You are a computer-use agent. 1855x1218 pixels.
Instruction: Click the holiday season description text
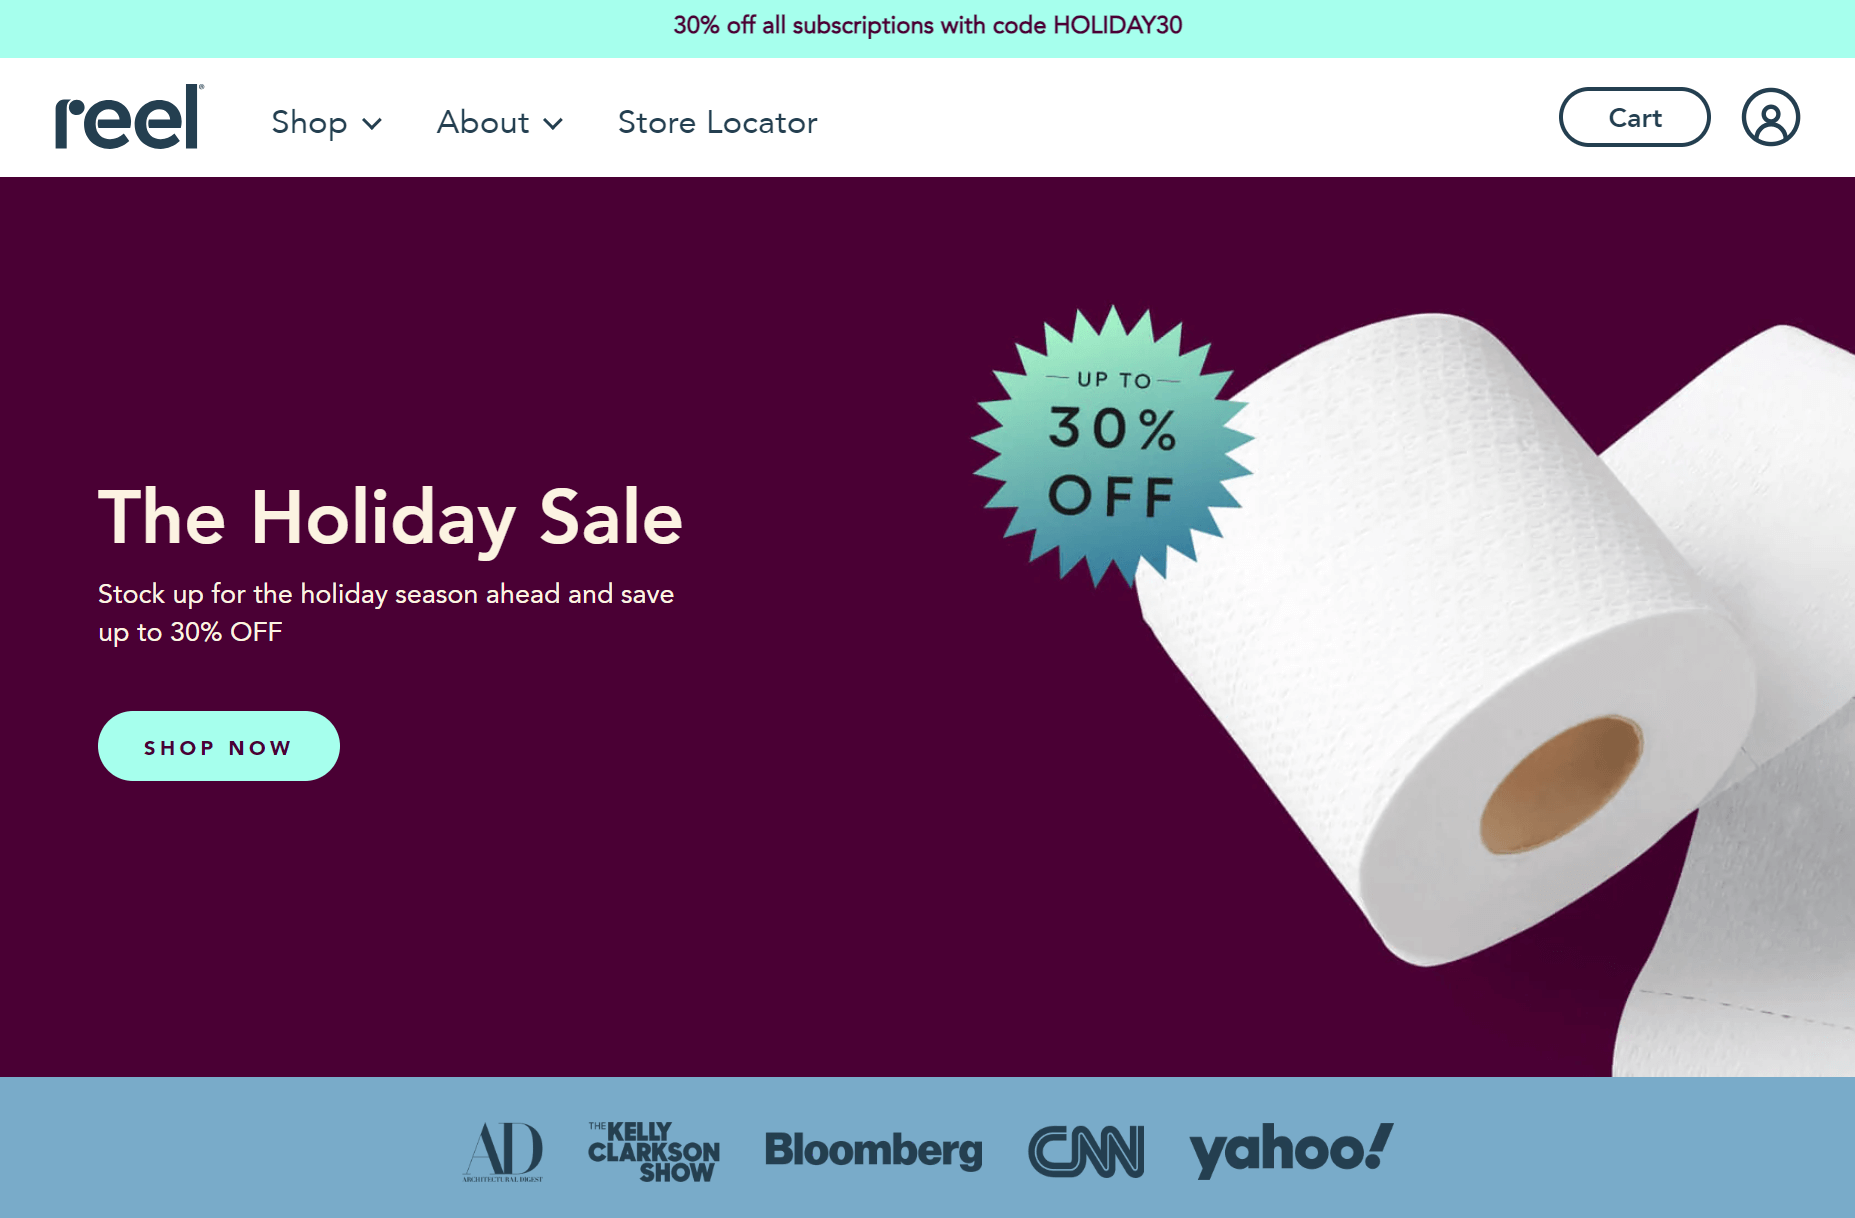(x=386, y=612)
